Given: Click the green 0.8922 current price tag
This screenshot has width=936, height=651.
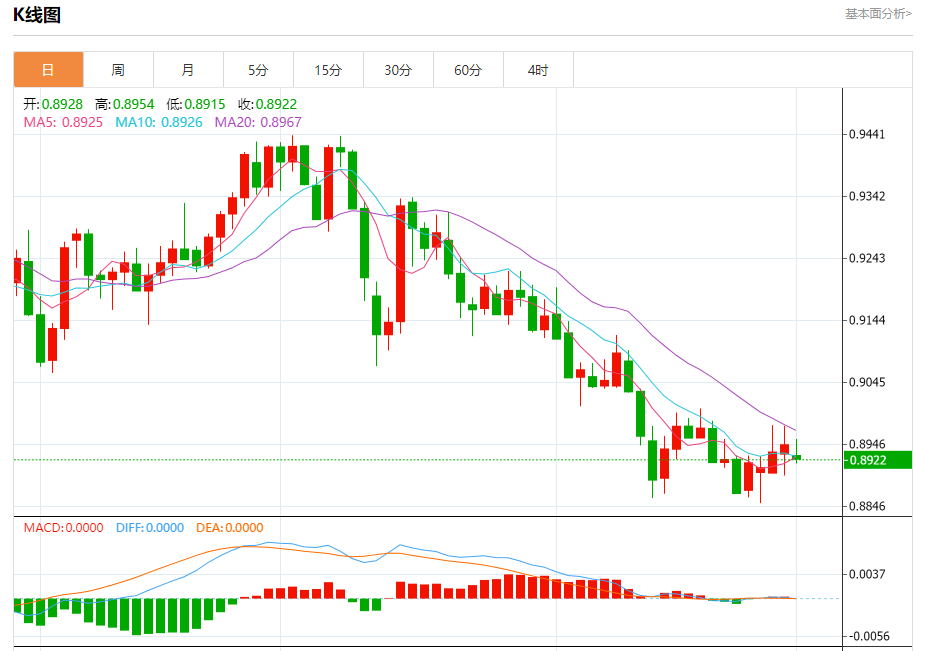Looking at the screenshot, I should coord(878,460).
